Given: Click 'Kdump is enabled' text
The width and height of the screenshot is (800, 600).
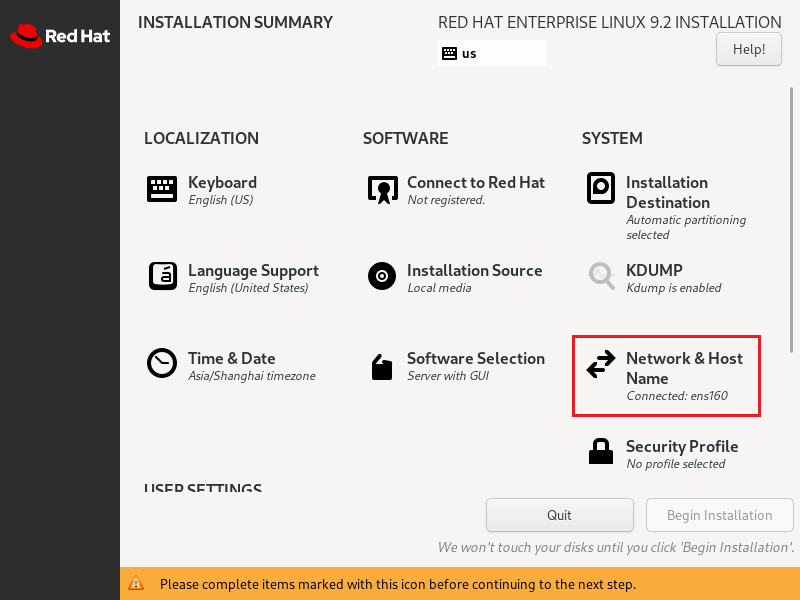Looking at the screenshot, I should pos(673,288).
